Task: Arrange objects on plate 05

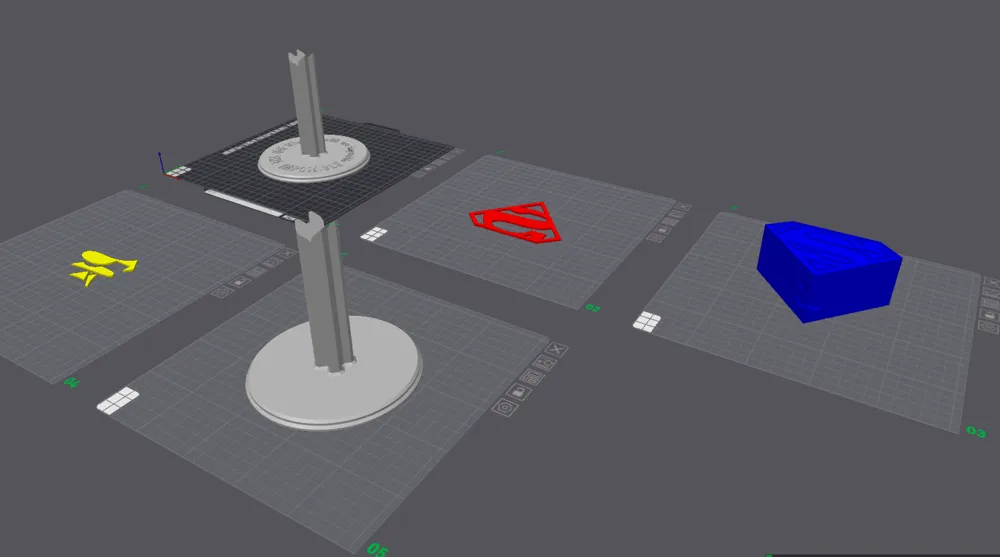Action: [x=531, y=377]
